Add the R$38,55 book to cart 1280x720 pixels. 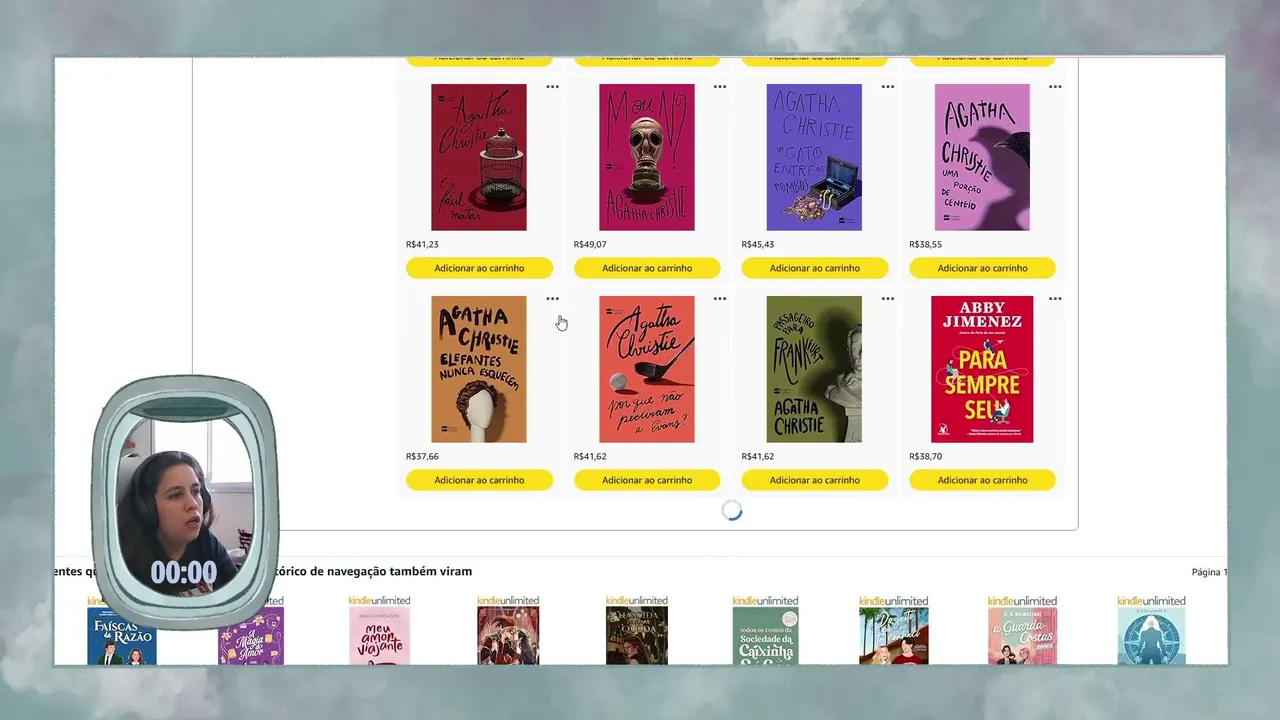(982, 268)
